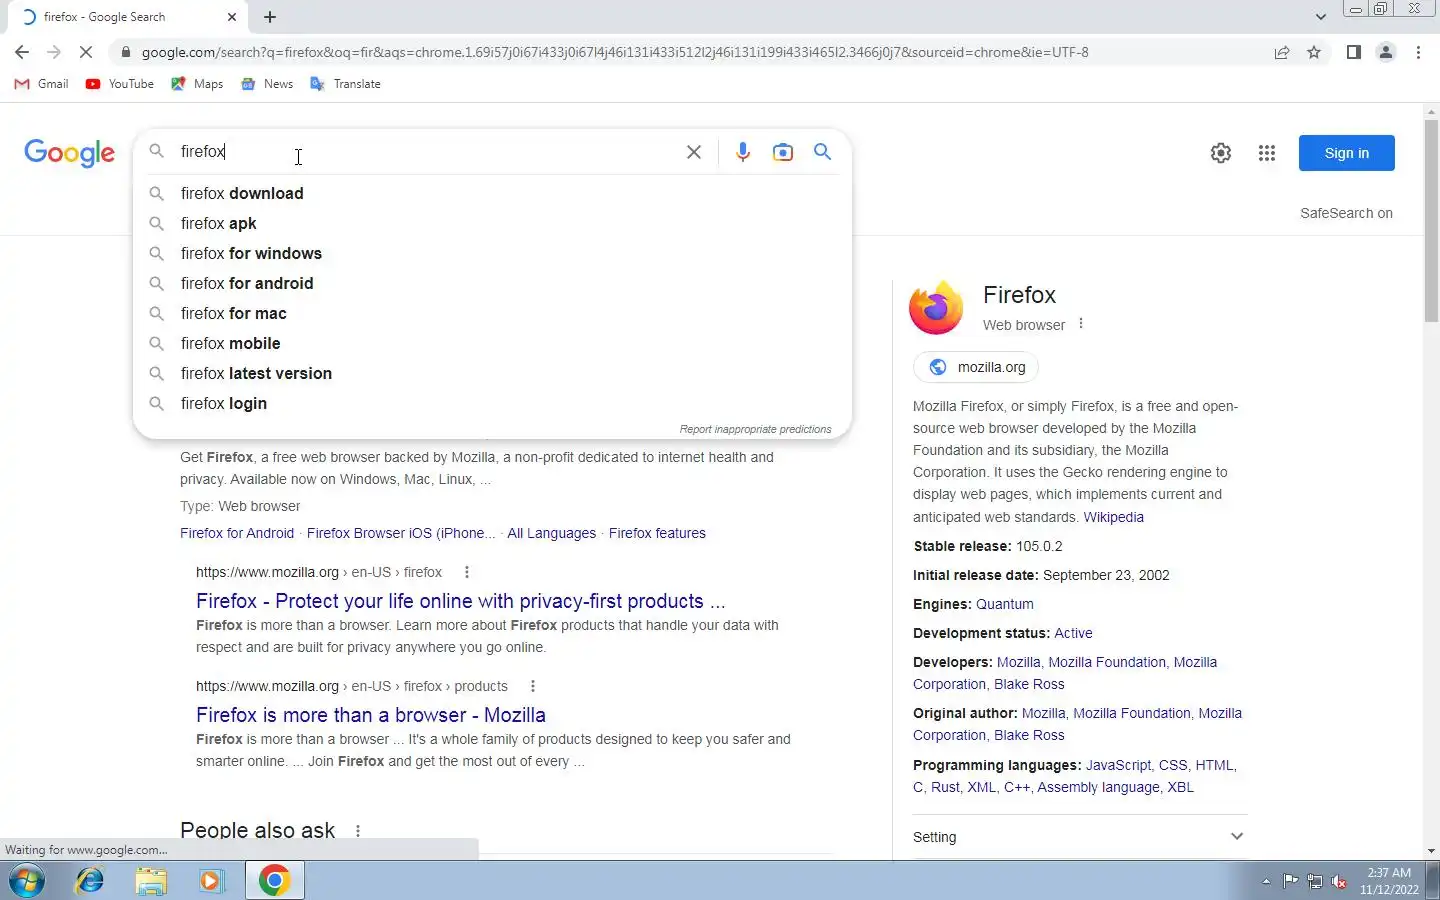Viewport: 1440px width, 900px height.
Task: Open search by image camera icon
Action: click(783, 152)
